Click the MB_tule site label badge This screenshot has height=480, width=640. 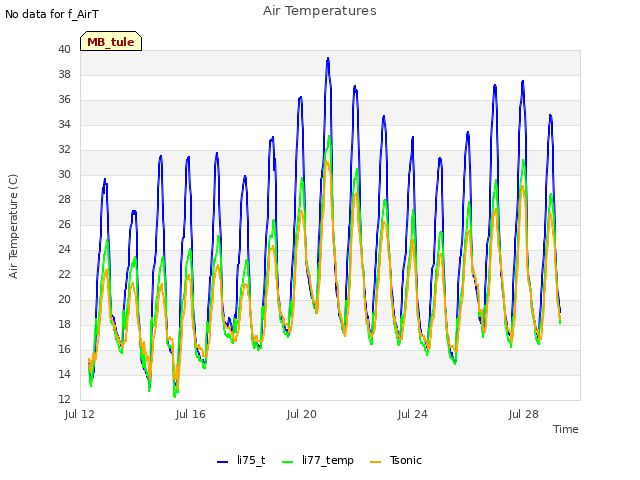click(111, 41)
